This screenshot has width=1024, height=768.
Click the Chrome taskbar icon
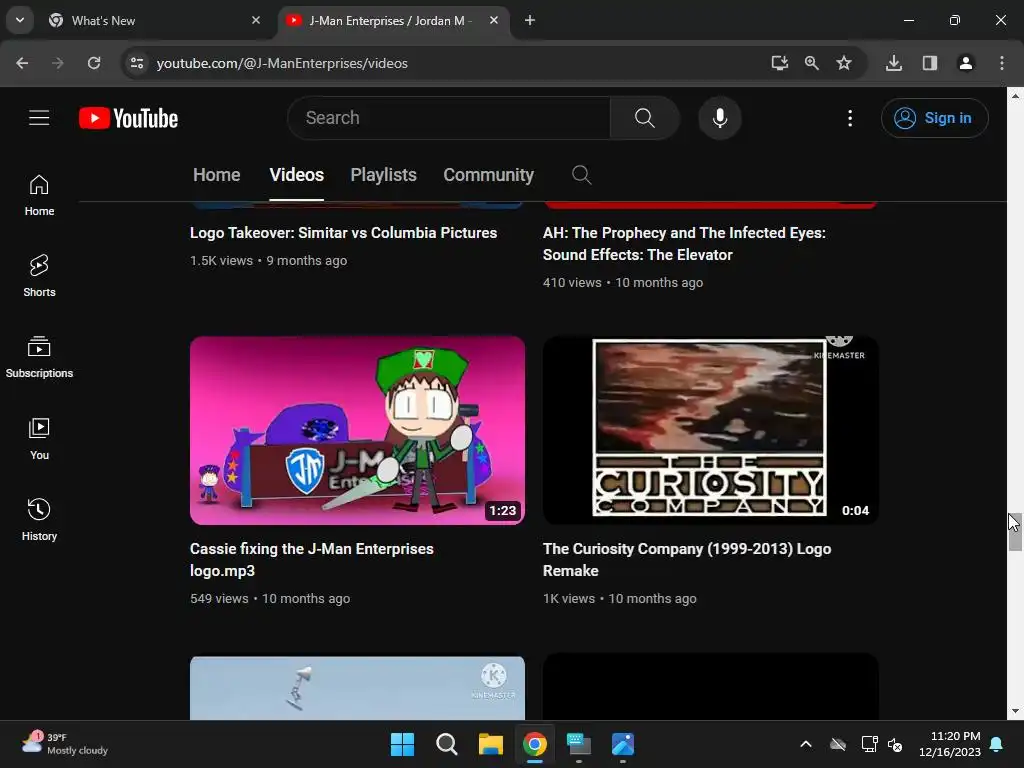pos(535,744)
